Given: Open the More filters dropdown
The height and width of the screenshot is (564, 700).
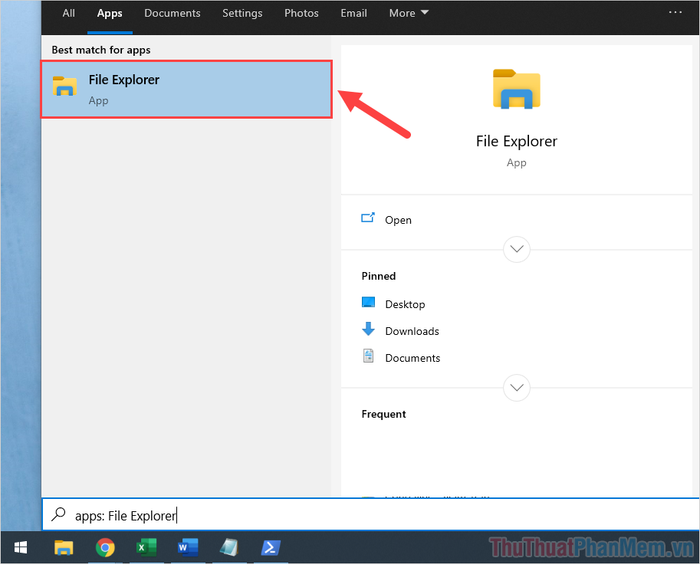Looking at the screenshot, I should 408,13.
